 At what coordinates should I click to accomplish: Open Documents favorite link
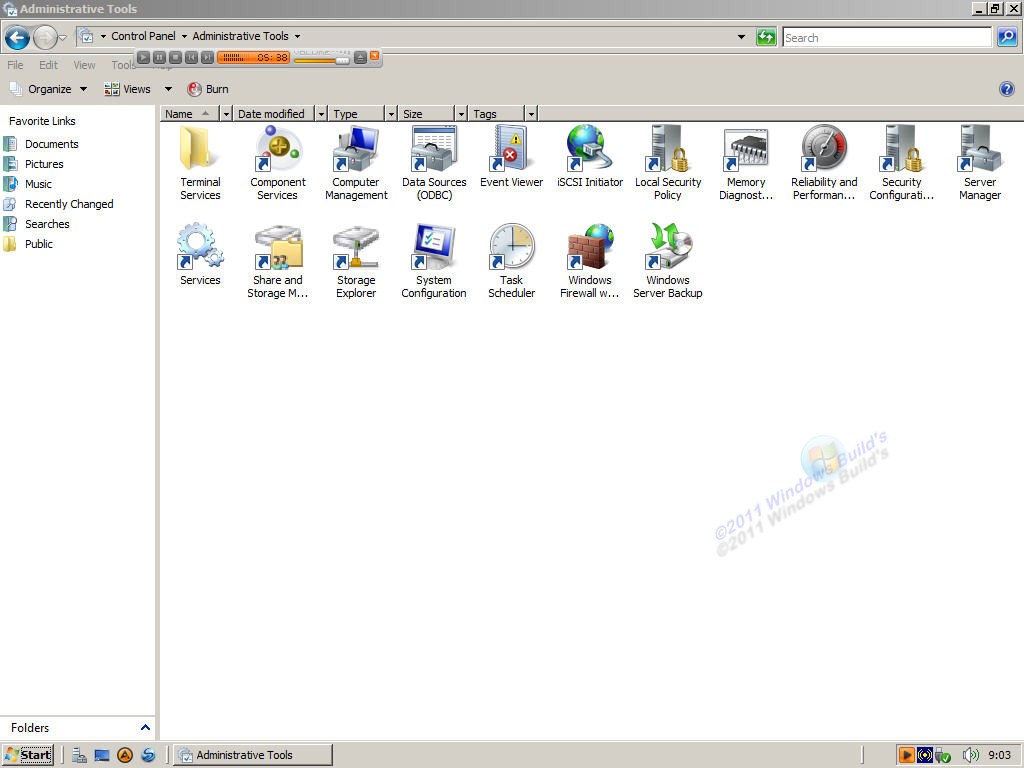pos(52,144)
